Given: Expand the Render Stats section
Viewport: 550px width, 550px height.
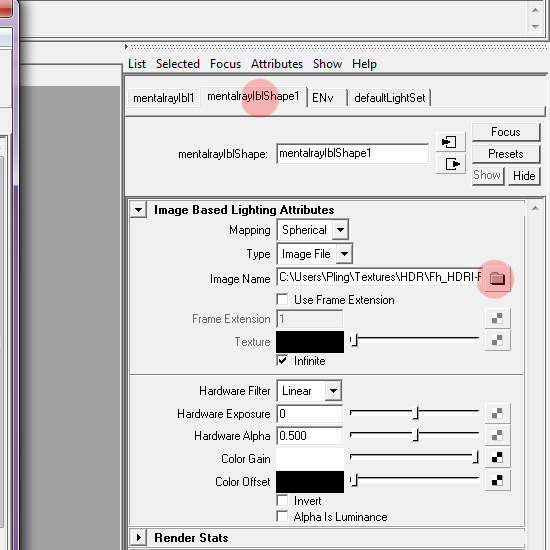Looking at the screenshot, I should 139,537.
